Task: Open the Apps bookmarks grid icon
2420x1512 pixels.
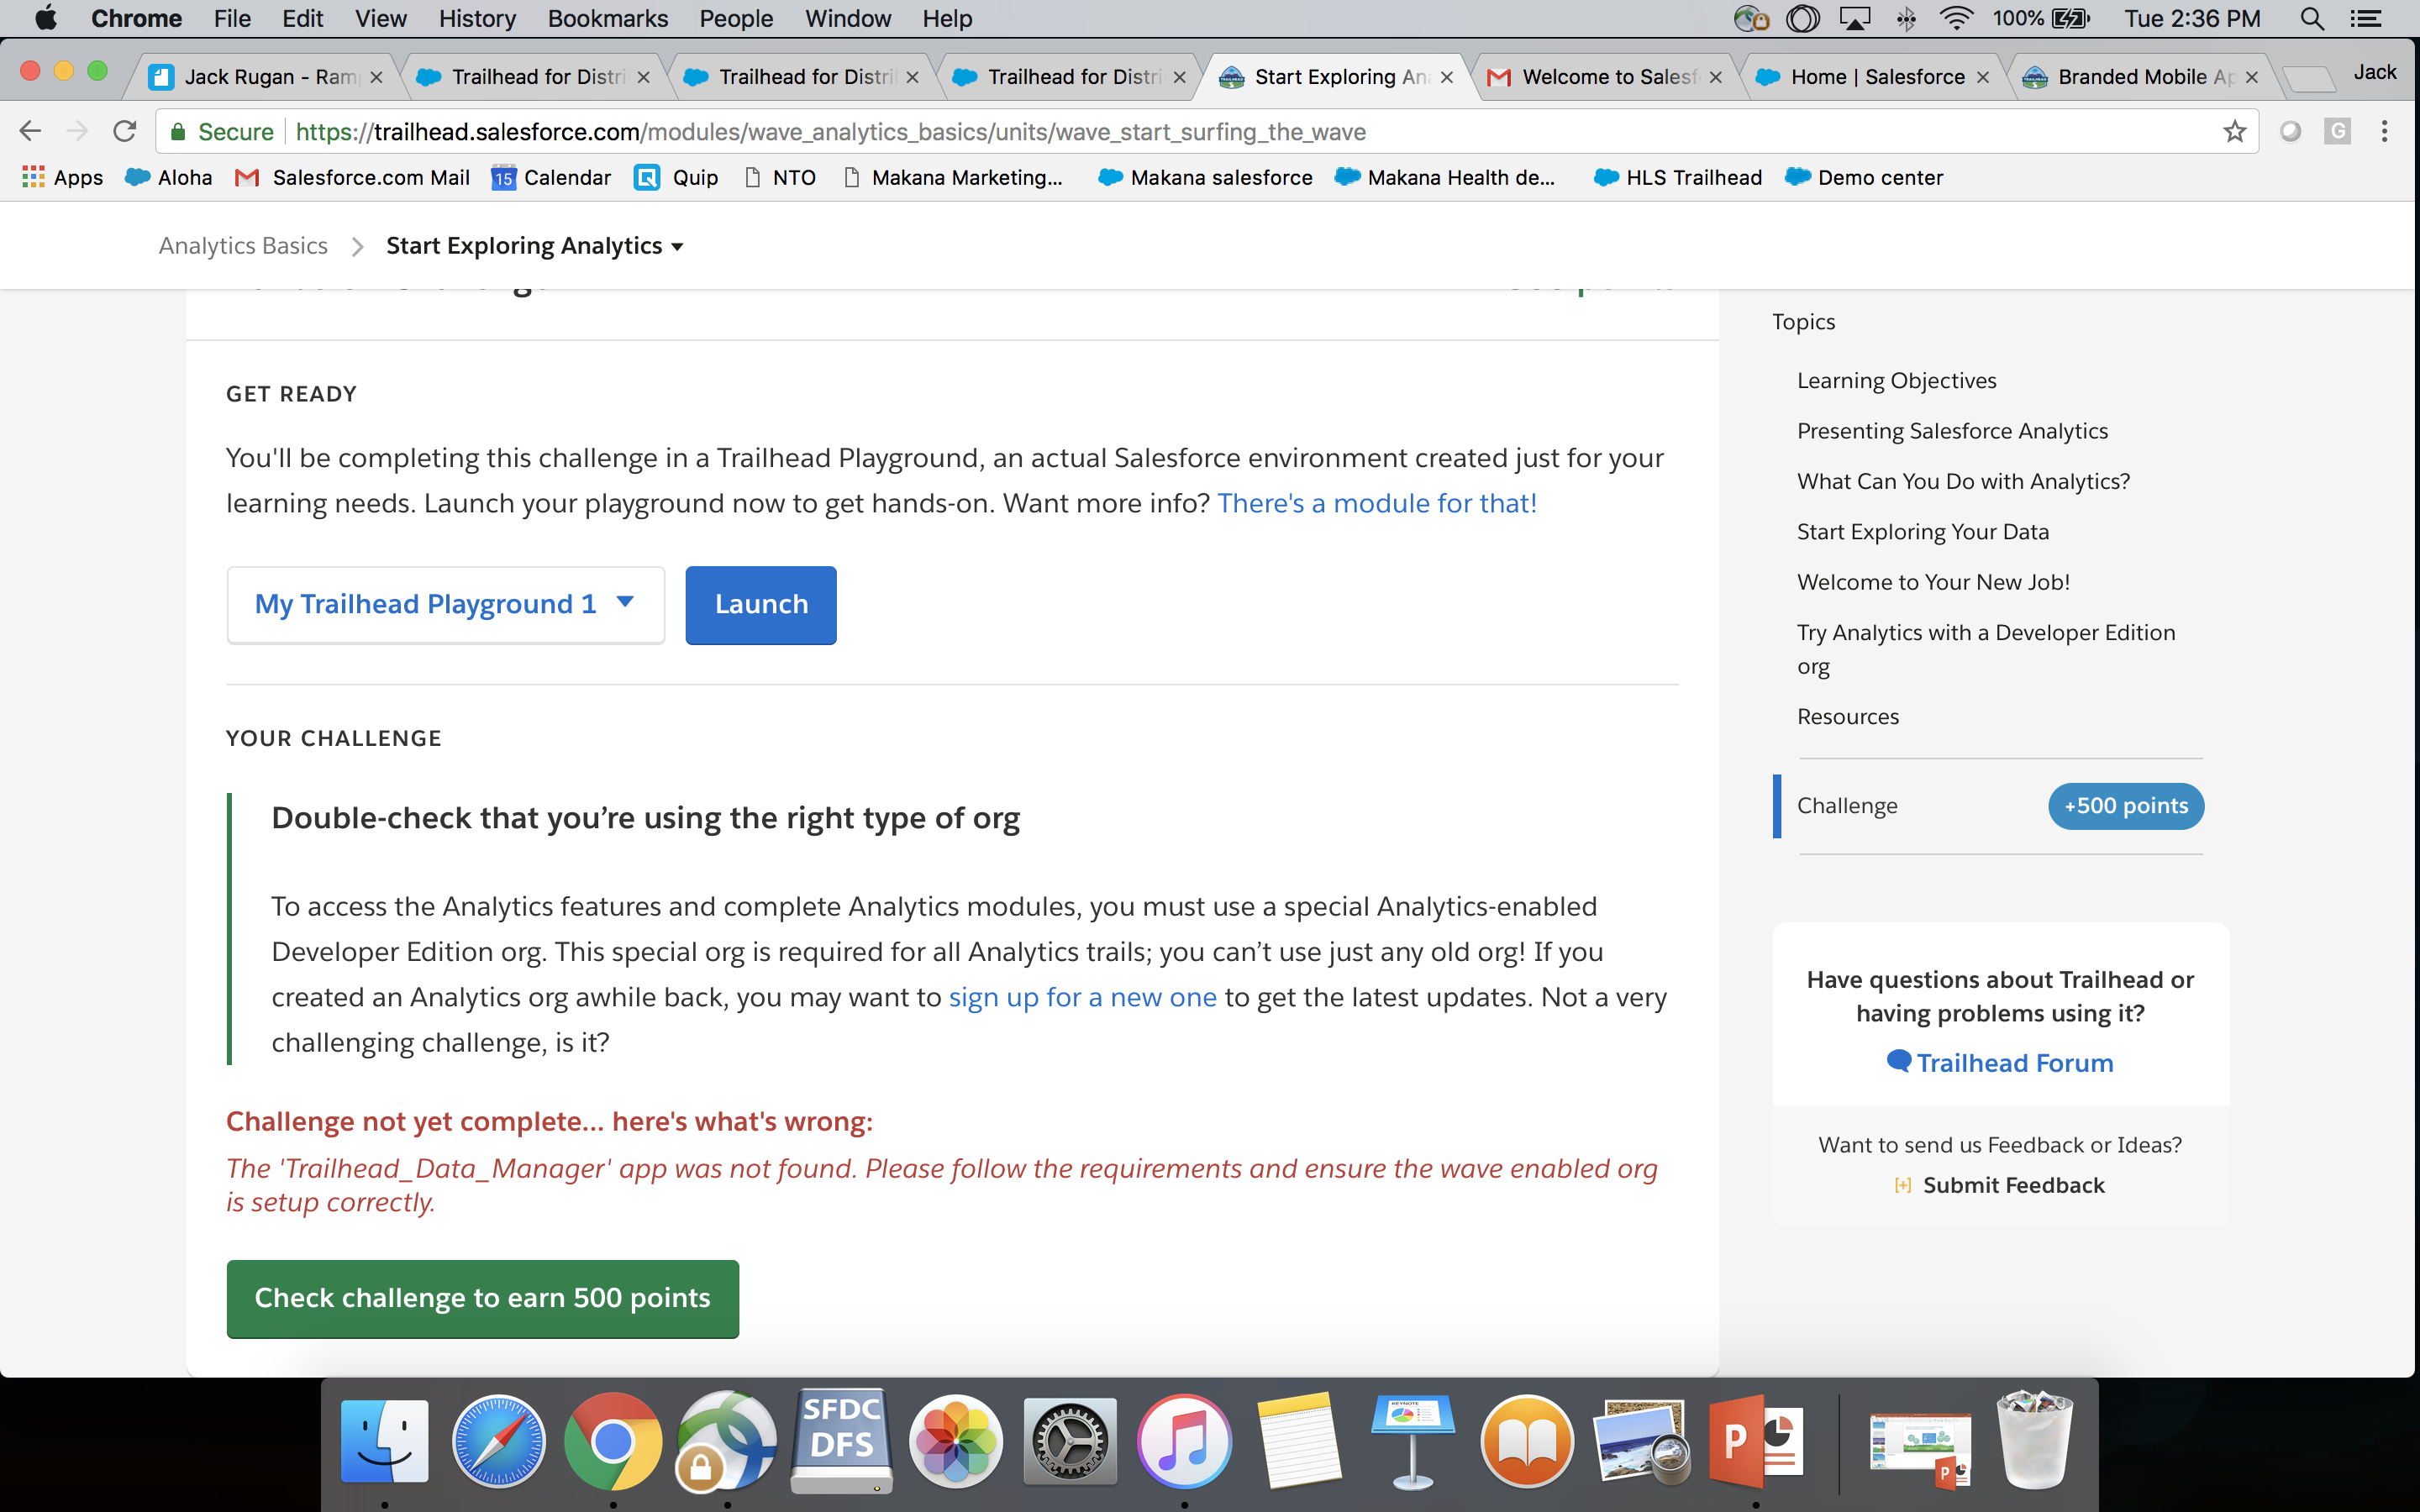Action: pos(33,177)
